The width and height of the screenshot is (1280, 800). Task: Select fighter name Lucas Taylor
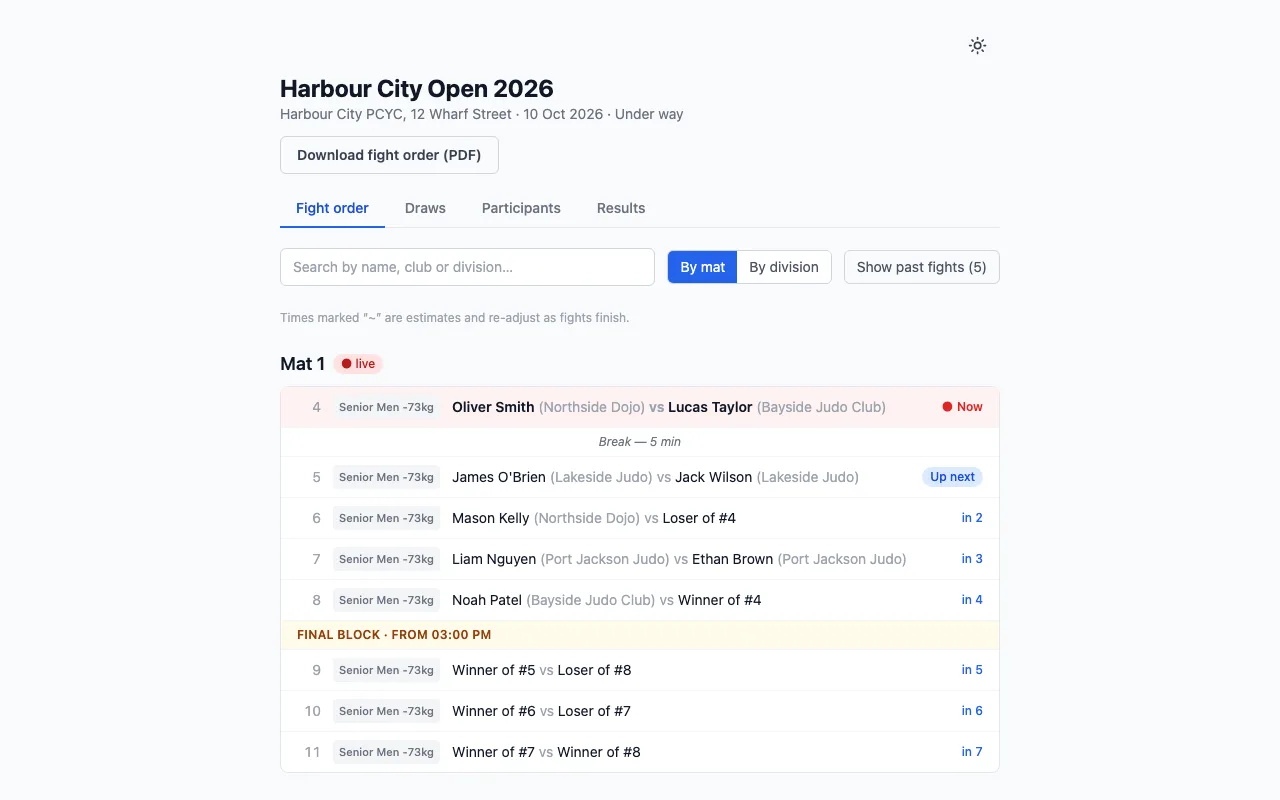point(710,407)
